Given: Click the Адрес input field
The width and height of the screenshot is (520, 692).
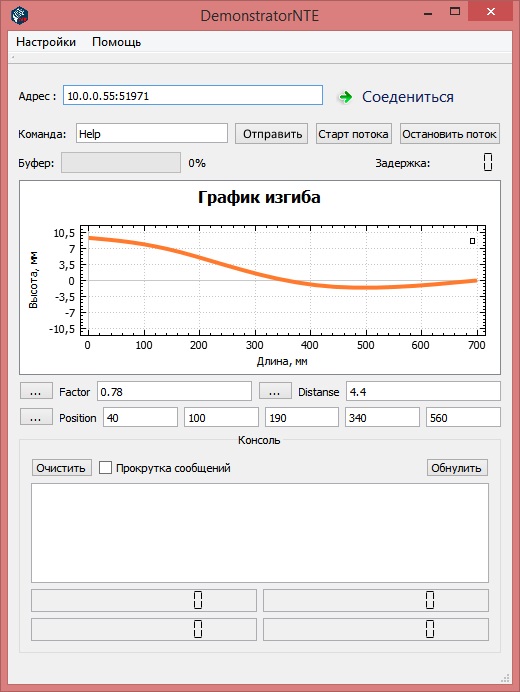Looking at the screenshot, I should coord(193,95).
